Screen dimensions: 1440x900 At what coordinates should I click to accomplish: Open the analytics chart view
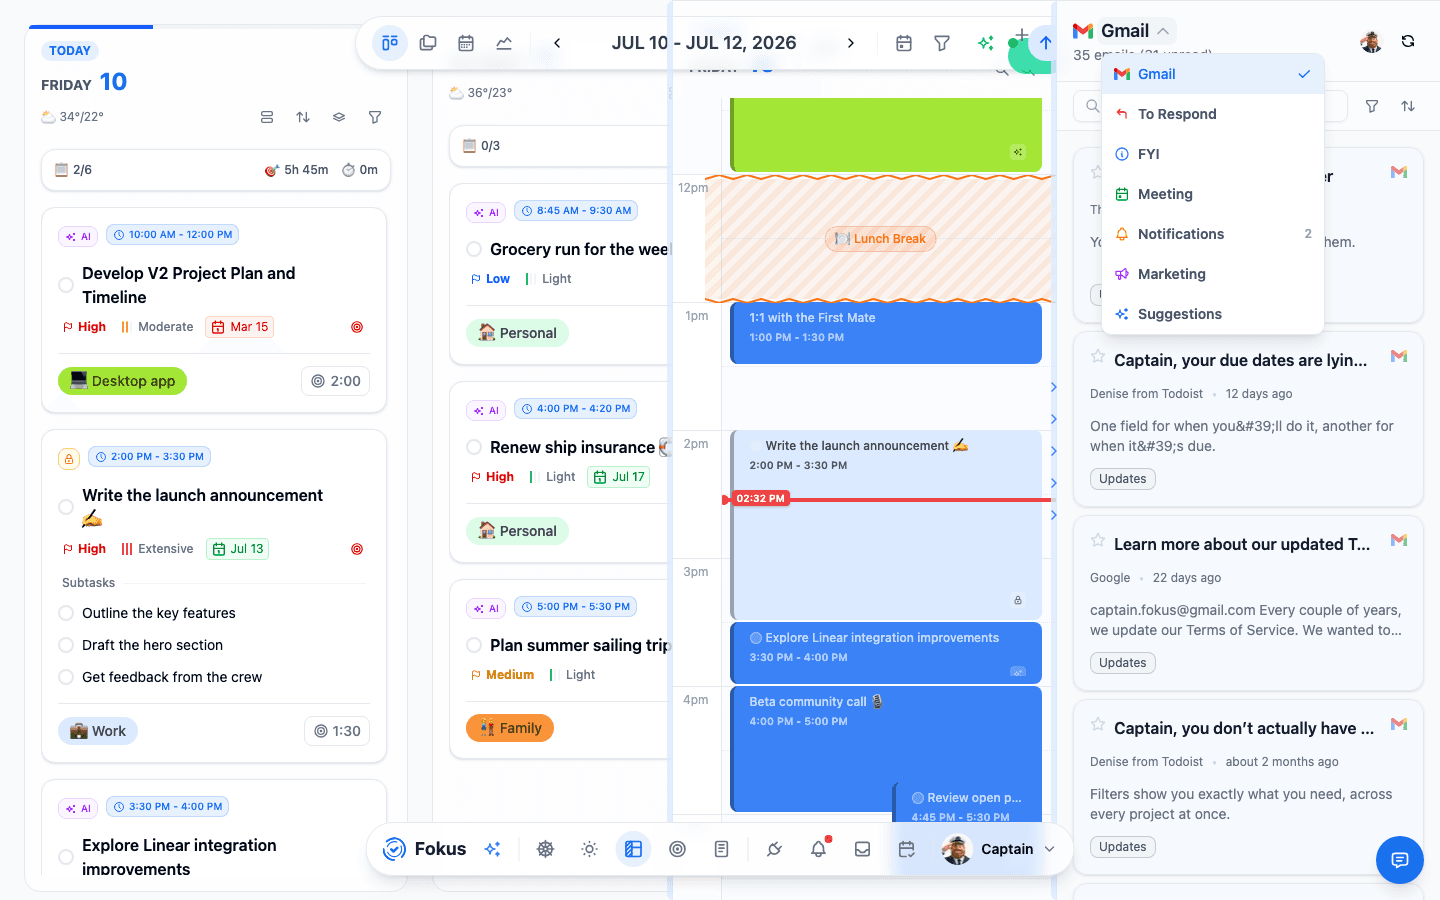point(504,43)
